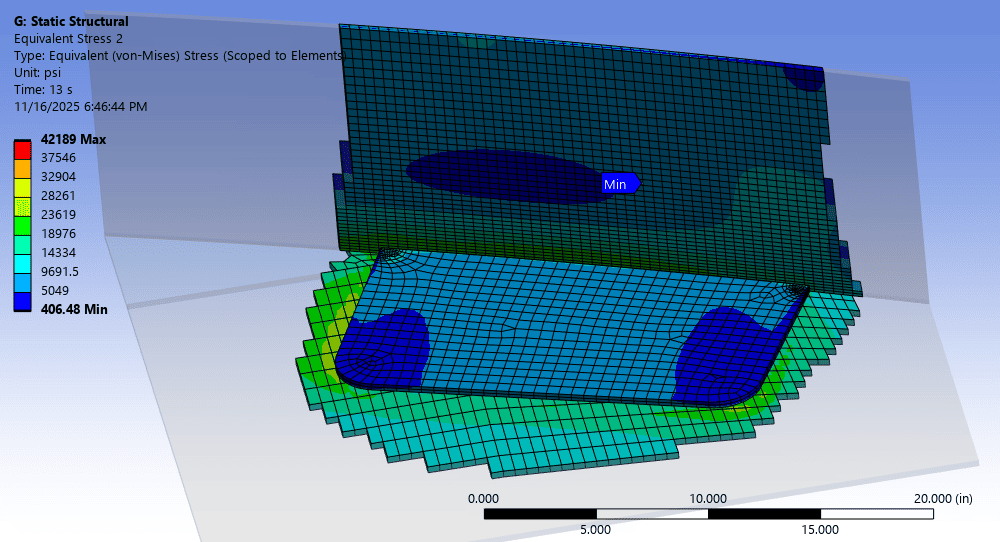Click the 5.000 label under scale ruler
Image resolution: width=1000 pixels, height=542 pixels.
[x=596, y=530]
